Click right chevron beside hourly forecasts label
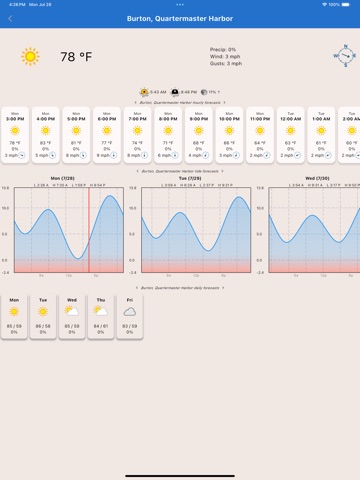The height and width of the screenshot is (480, 360). click(x=224, y=103)
